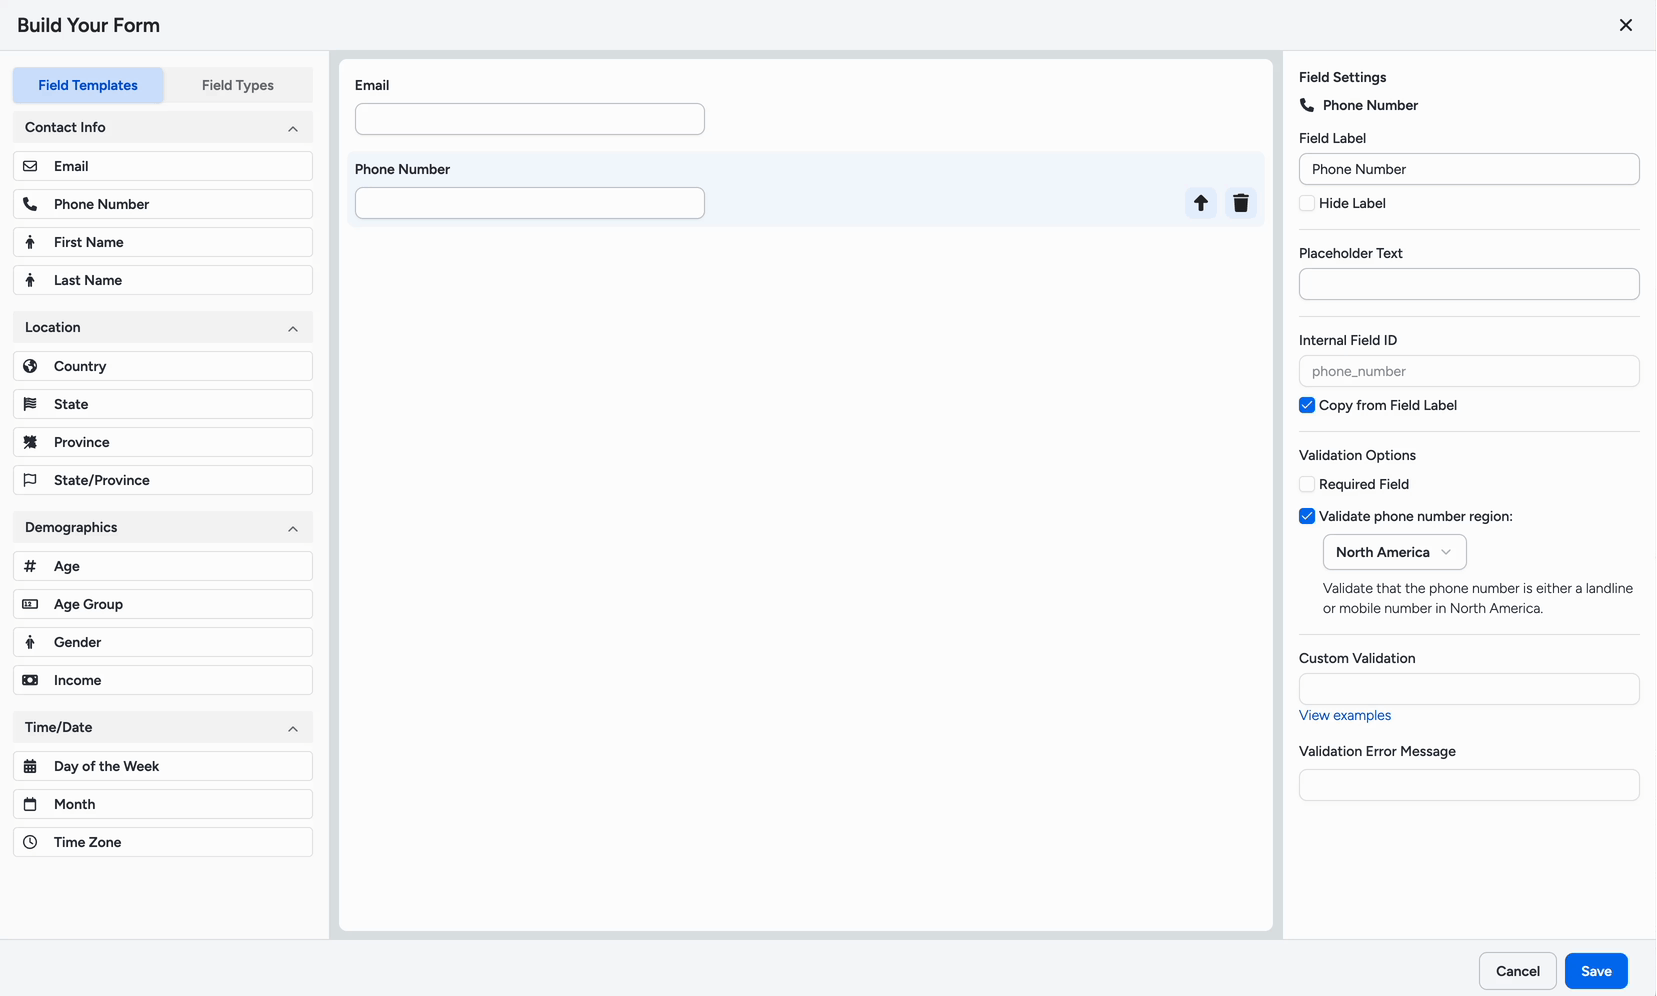Click the flag icon beside State
This screenshot has width=1657, height=996.
[30, 404]
